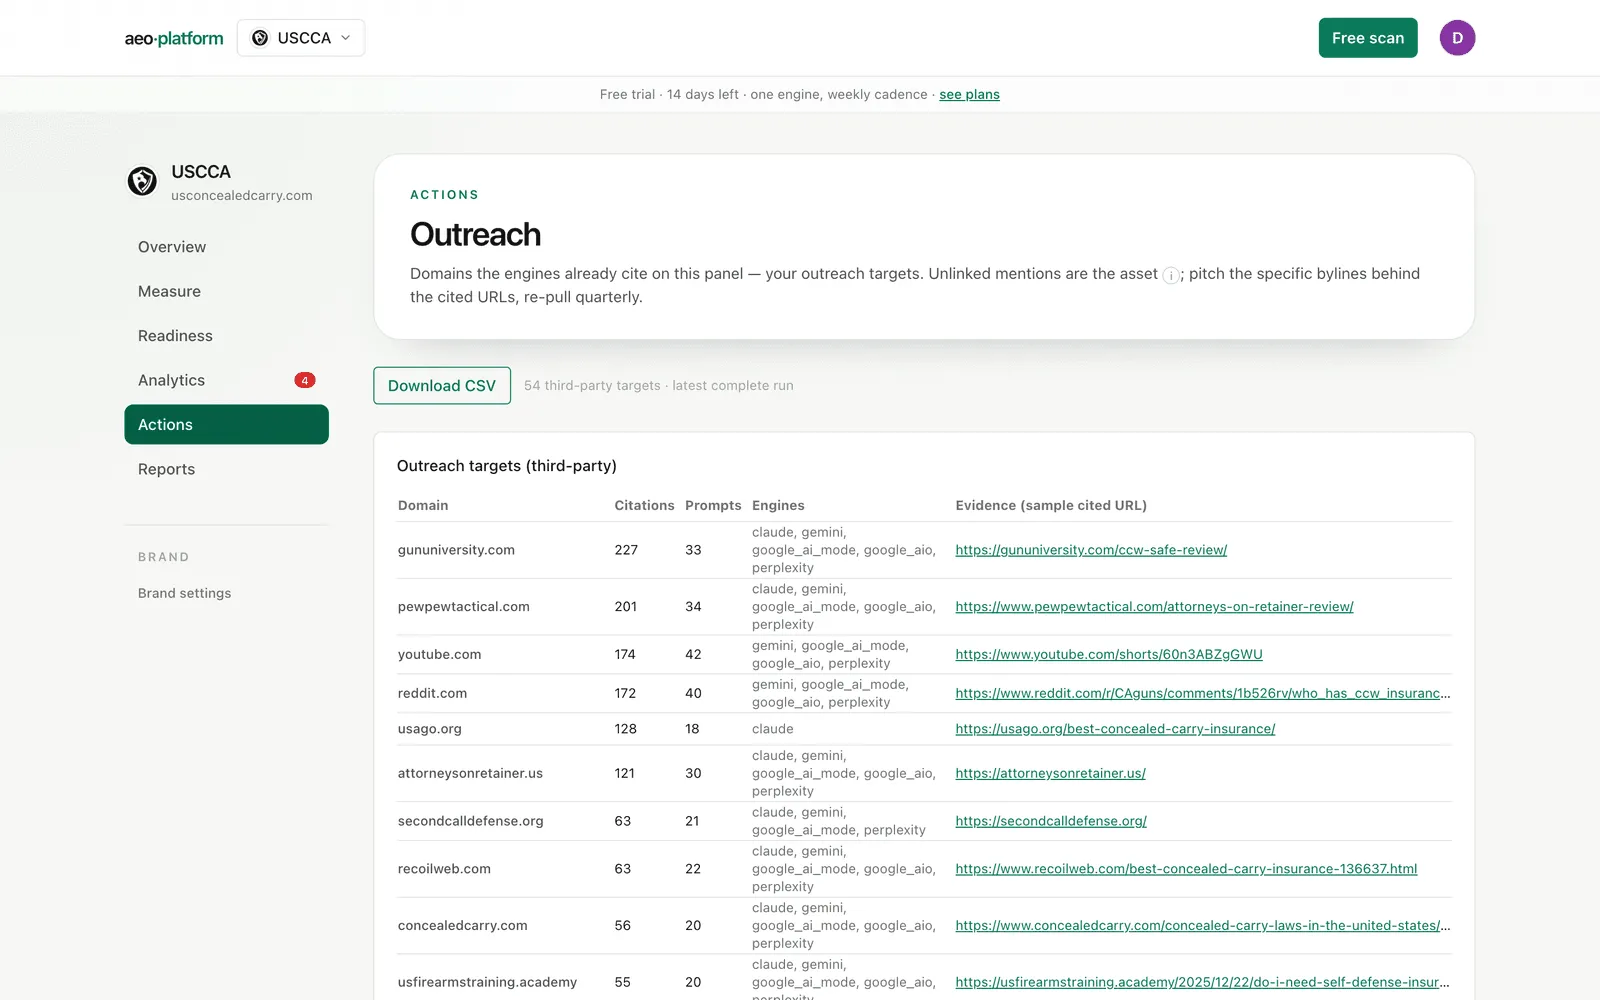This screenshot has width=1600, height=1000.
Task: Open the usfirearmstraining.academy evidence link
Action: point(1202,982)
